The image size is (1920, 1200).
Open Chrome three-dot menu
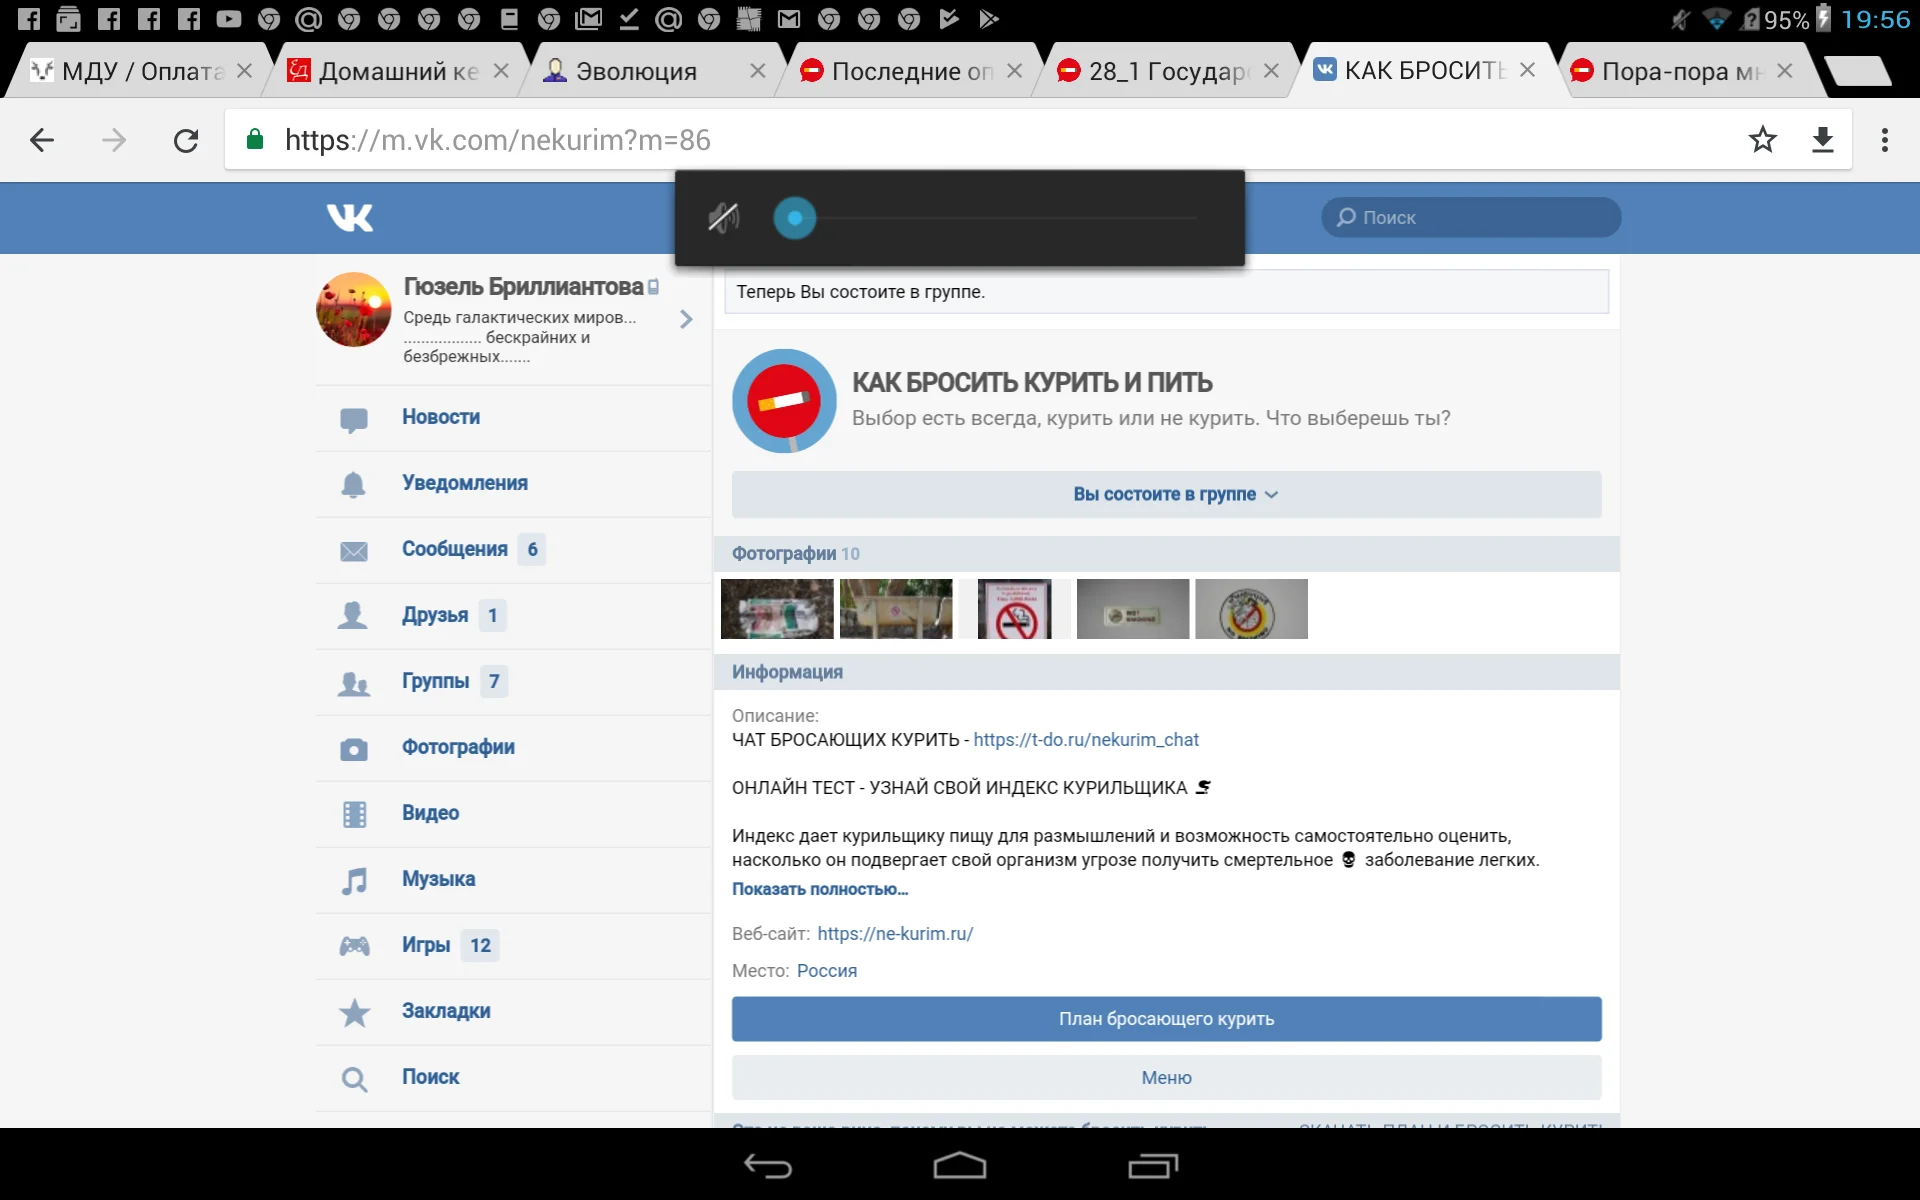point(1884,140)
